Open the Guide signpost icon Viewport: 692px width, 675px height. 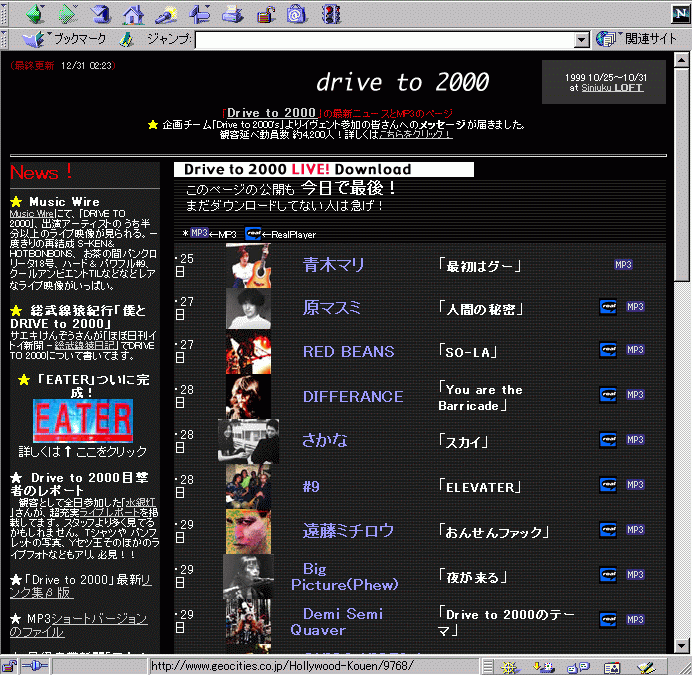point(199,14)
